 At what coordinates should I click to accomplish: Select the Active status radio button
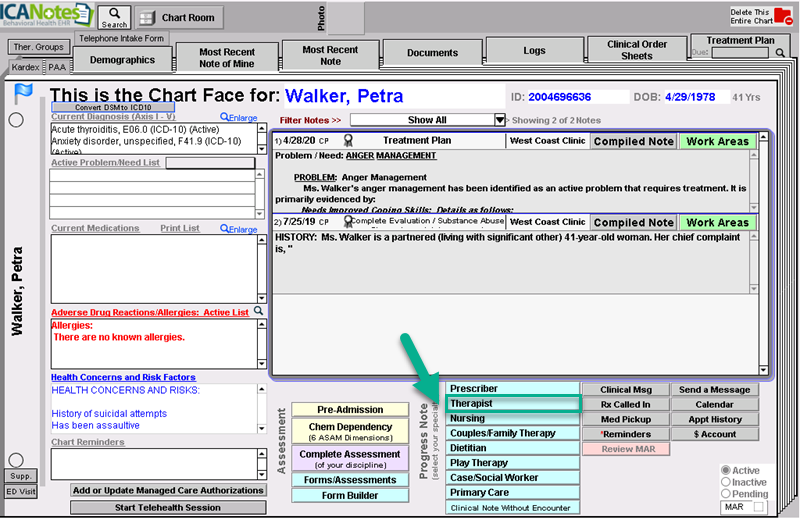726,470
